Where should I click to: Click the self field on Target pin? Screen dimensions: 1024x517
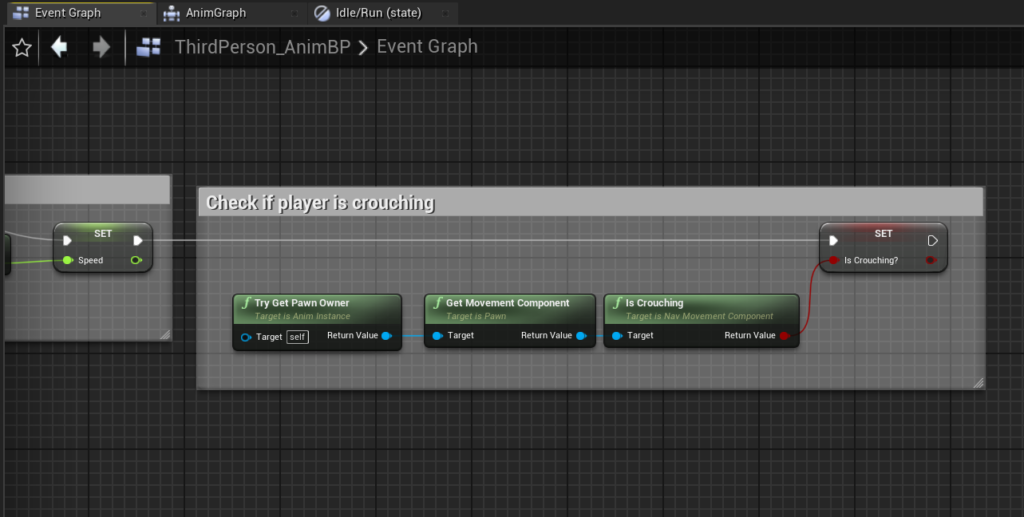pos(297,337)
